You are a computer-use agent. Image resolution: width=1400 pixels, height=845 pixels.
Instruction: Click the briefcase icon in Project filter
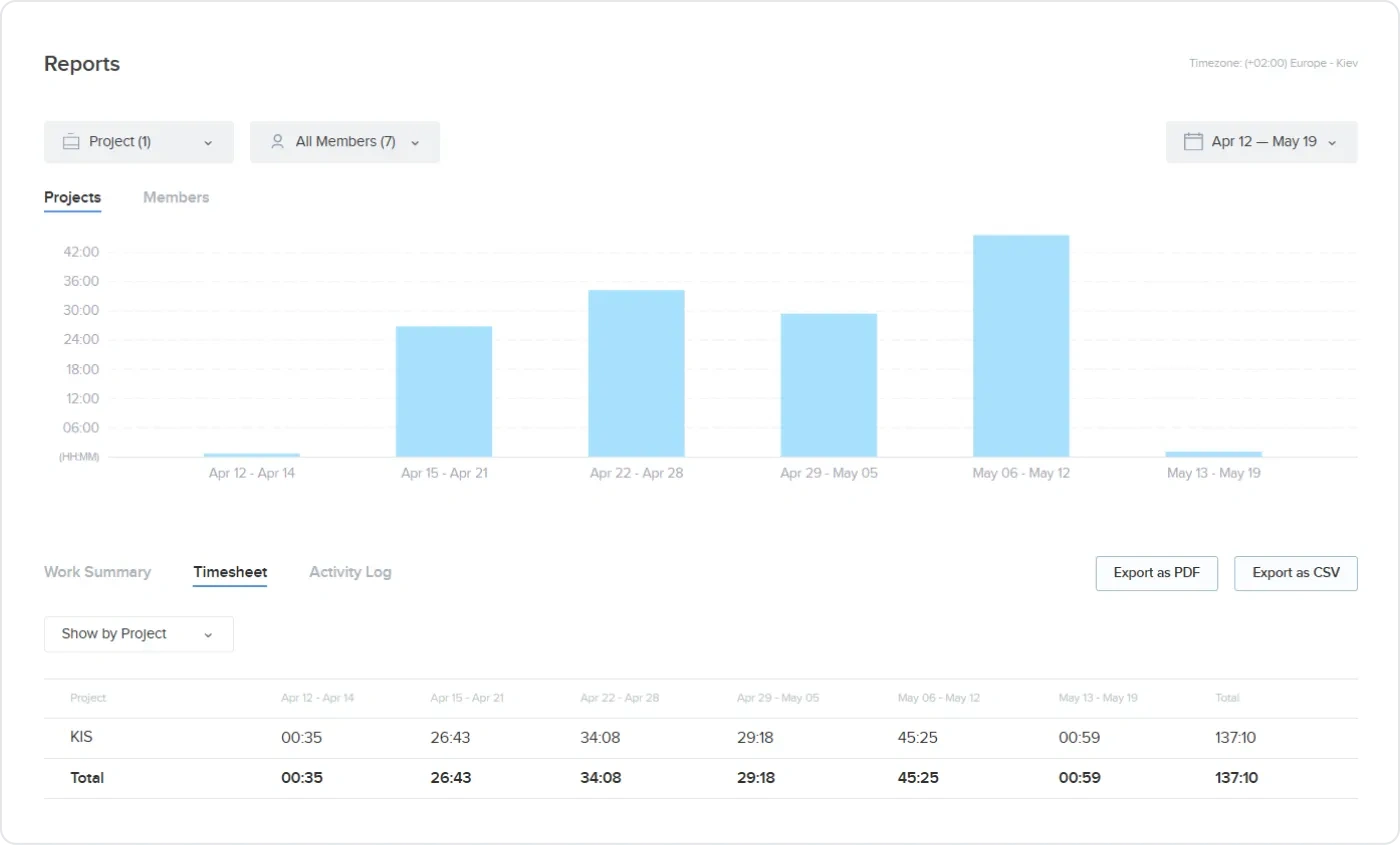tap(71, 142)
